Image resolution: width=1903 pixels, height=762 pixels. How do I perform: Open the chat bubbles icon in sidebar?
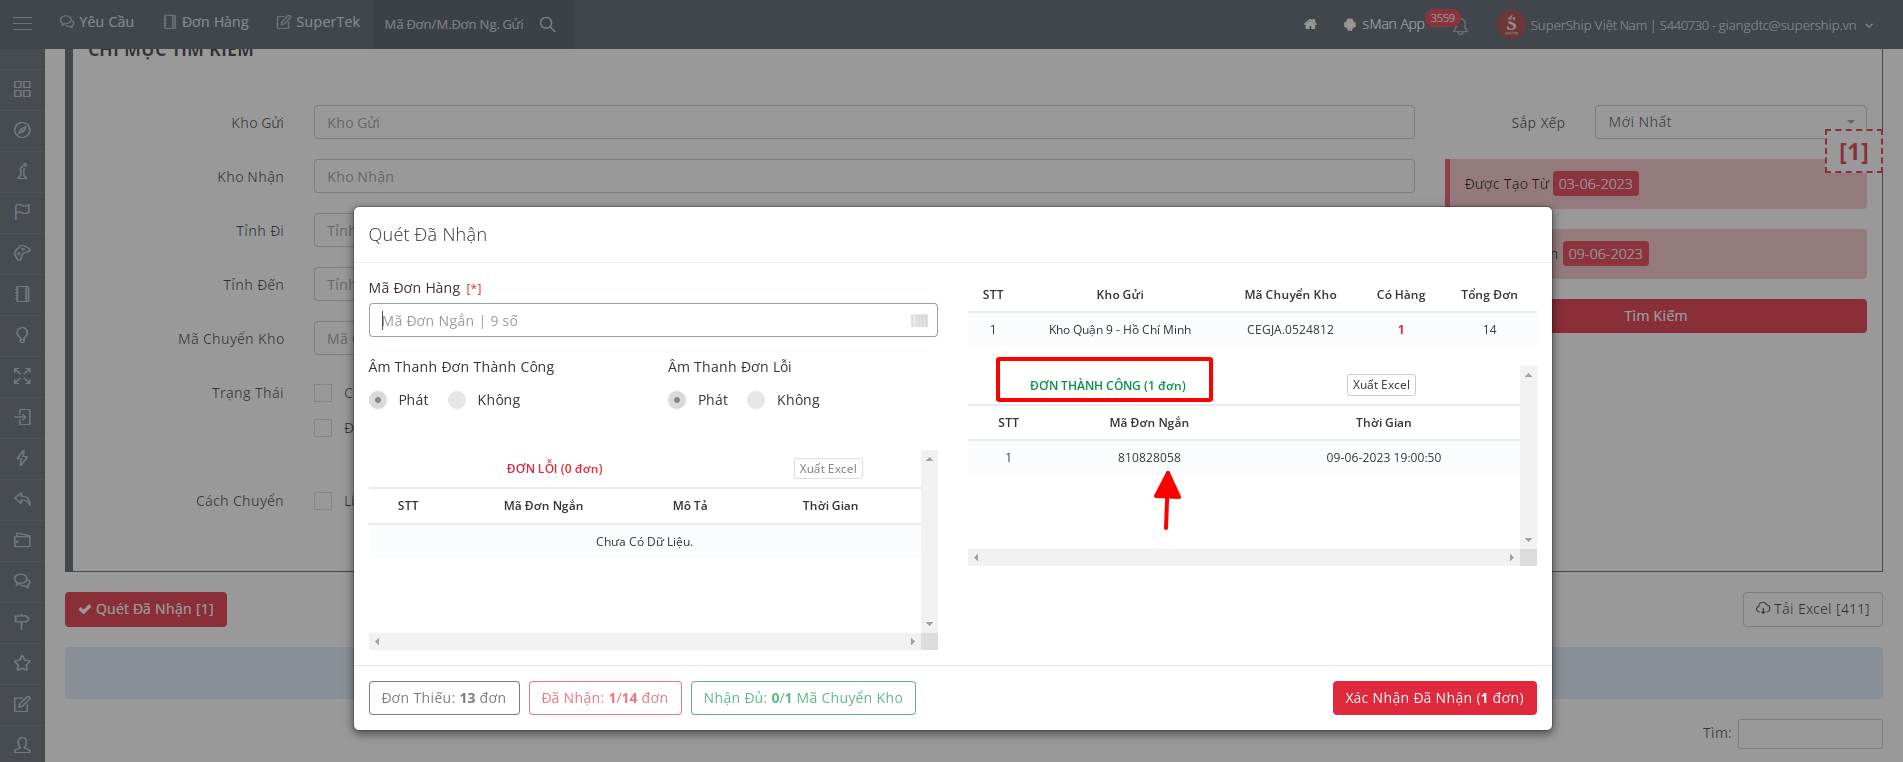tap(22, 581)
